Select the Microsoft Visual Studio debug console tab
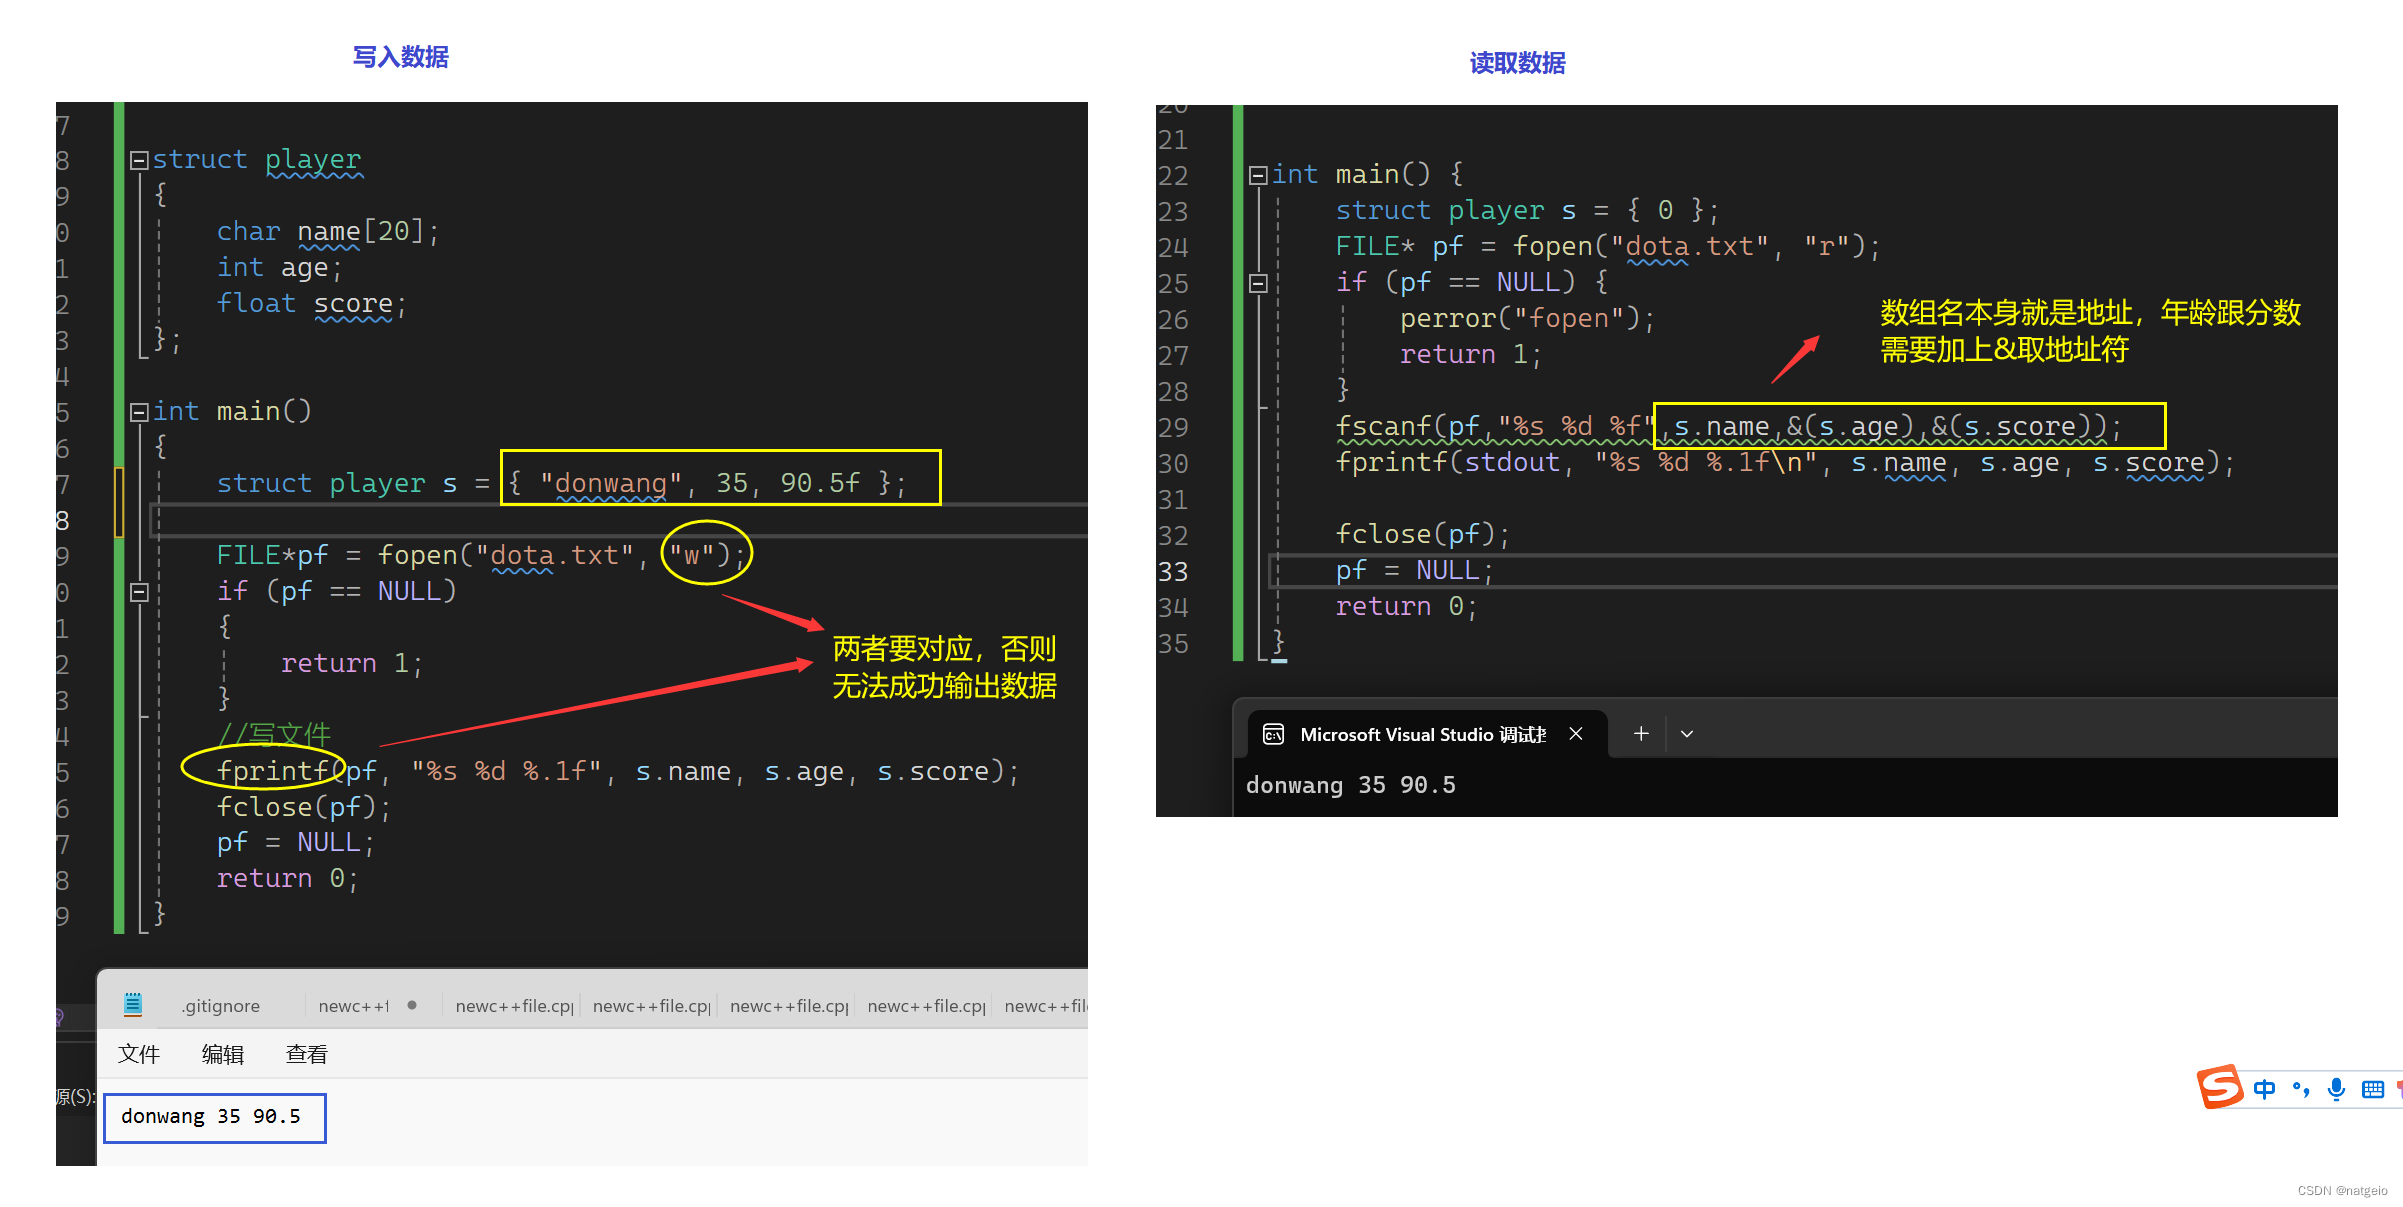 [1428, 735]
